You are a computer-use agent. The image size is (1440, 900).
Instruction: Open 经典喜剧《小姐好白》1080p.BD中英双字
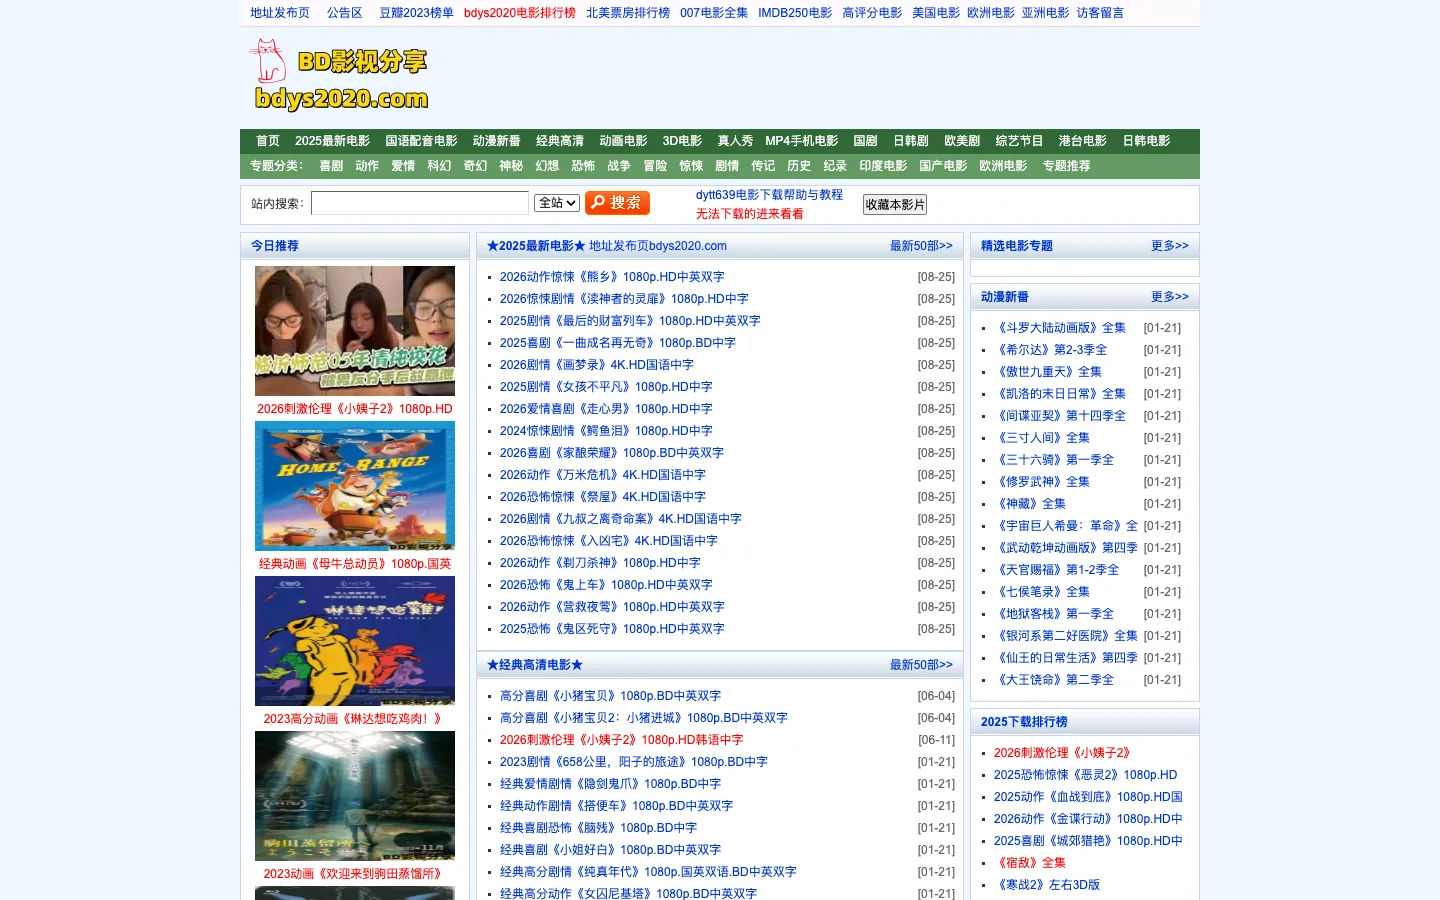[x=610, y=850]
